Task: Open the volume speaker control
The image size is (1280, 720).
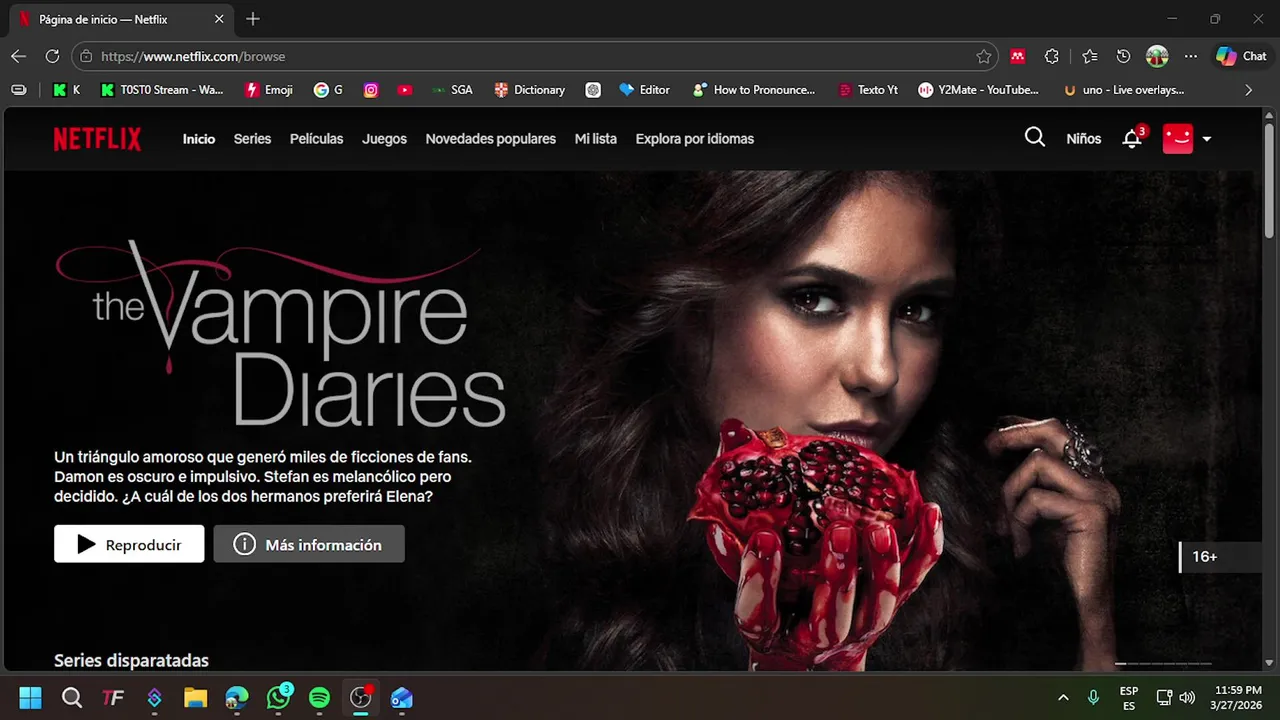Action: click(1187, 698)
